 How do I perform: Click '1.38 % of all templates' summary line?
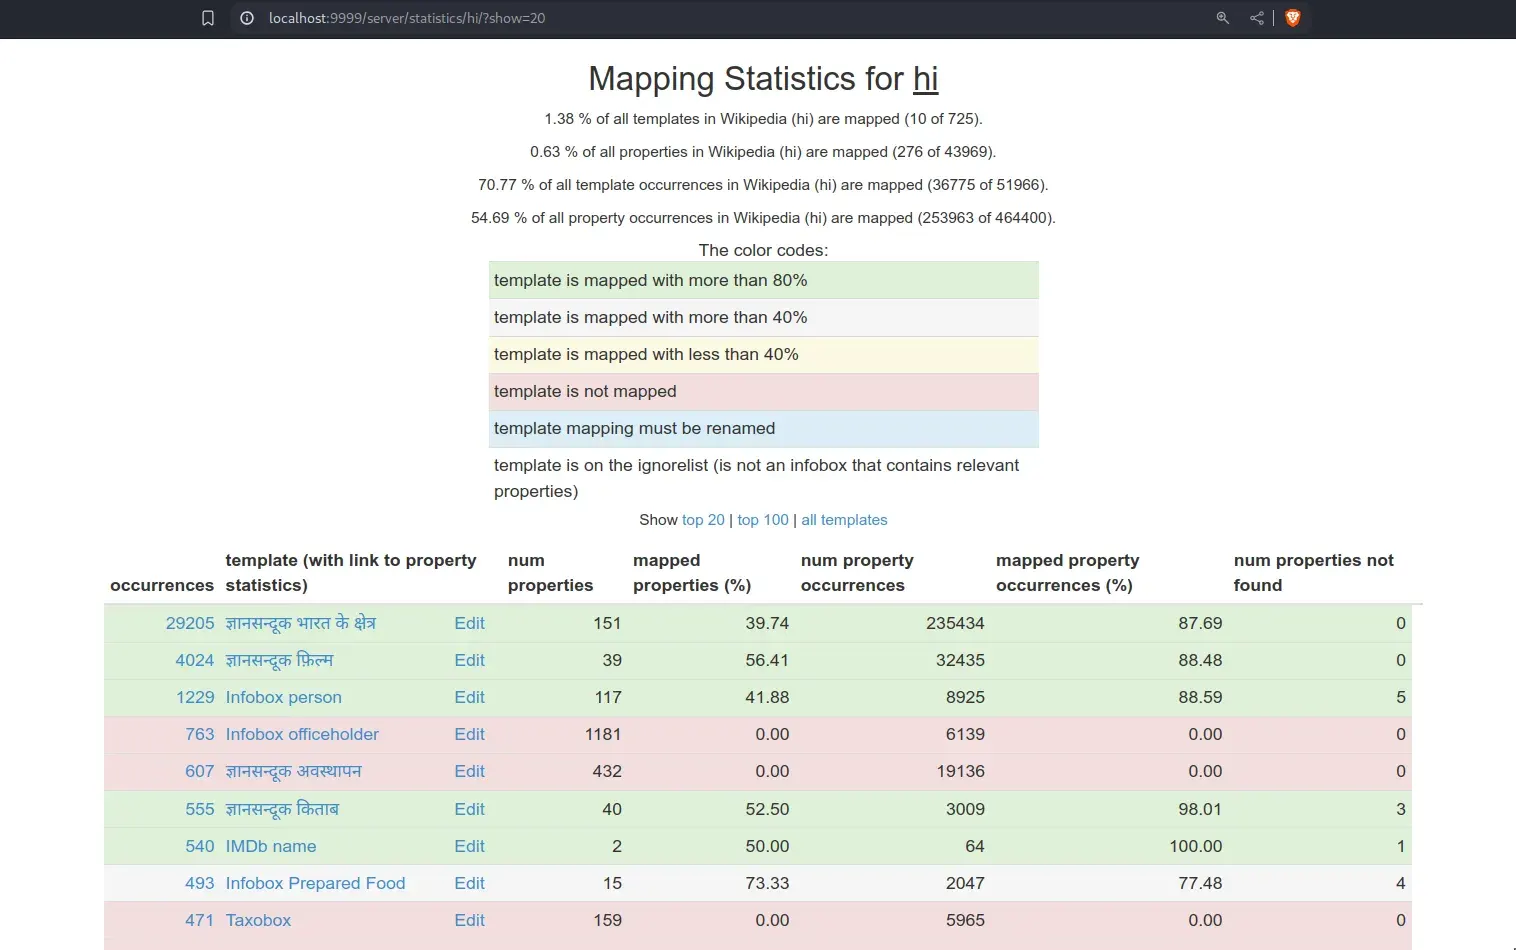click(x=763, y=119)
